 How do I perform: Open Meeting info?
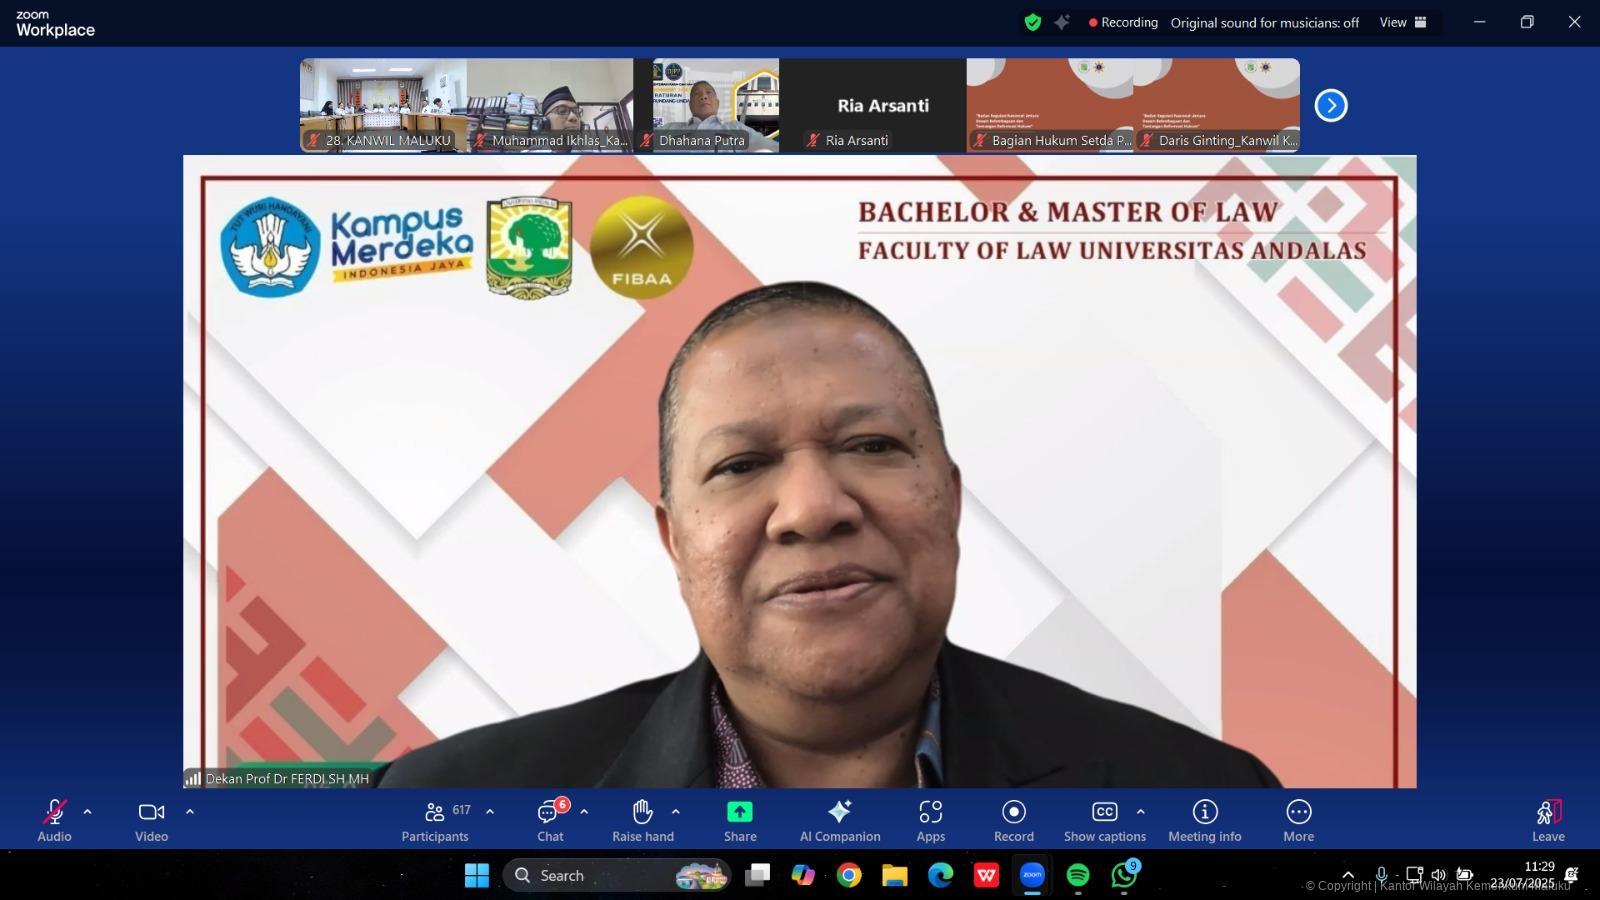tap(1204, 820)
